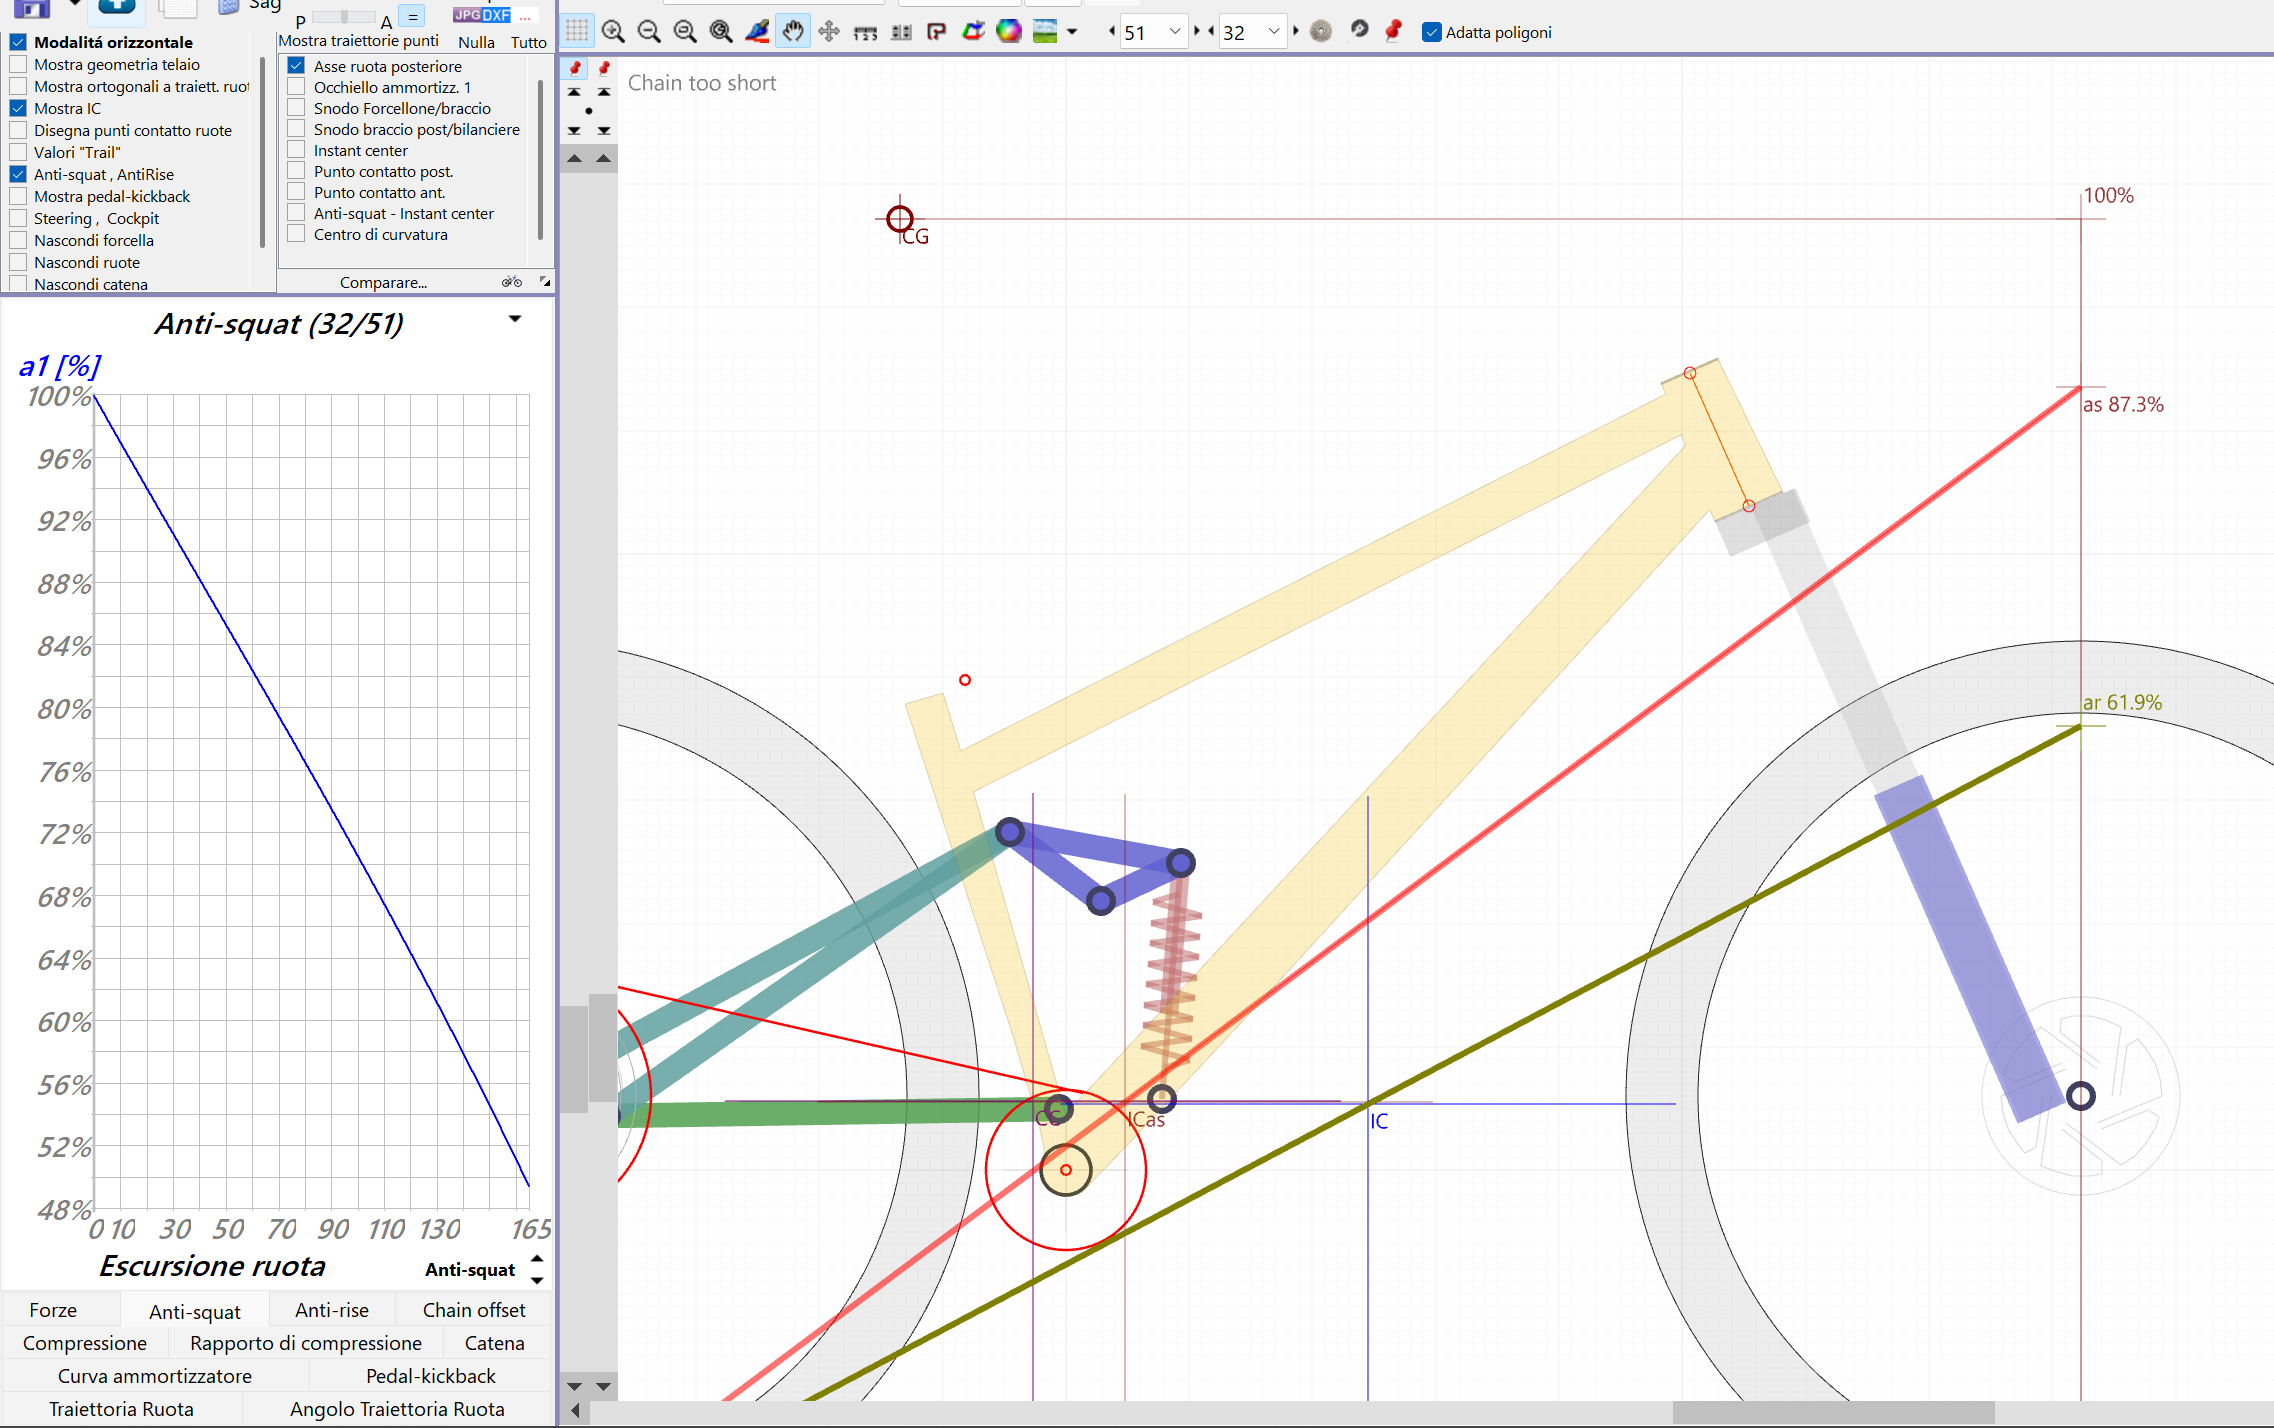Viewport: 2274px width, 1428px height.
Task: Enable Mostra pedal-kickback checkbox
Action: (x=18, y=196)
